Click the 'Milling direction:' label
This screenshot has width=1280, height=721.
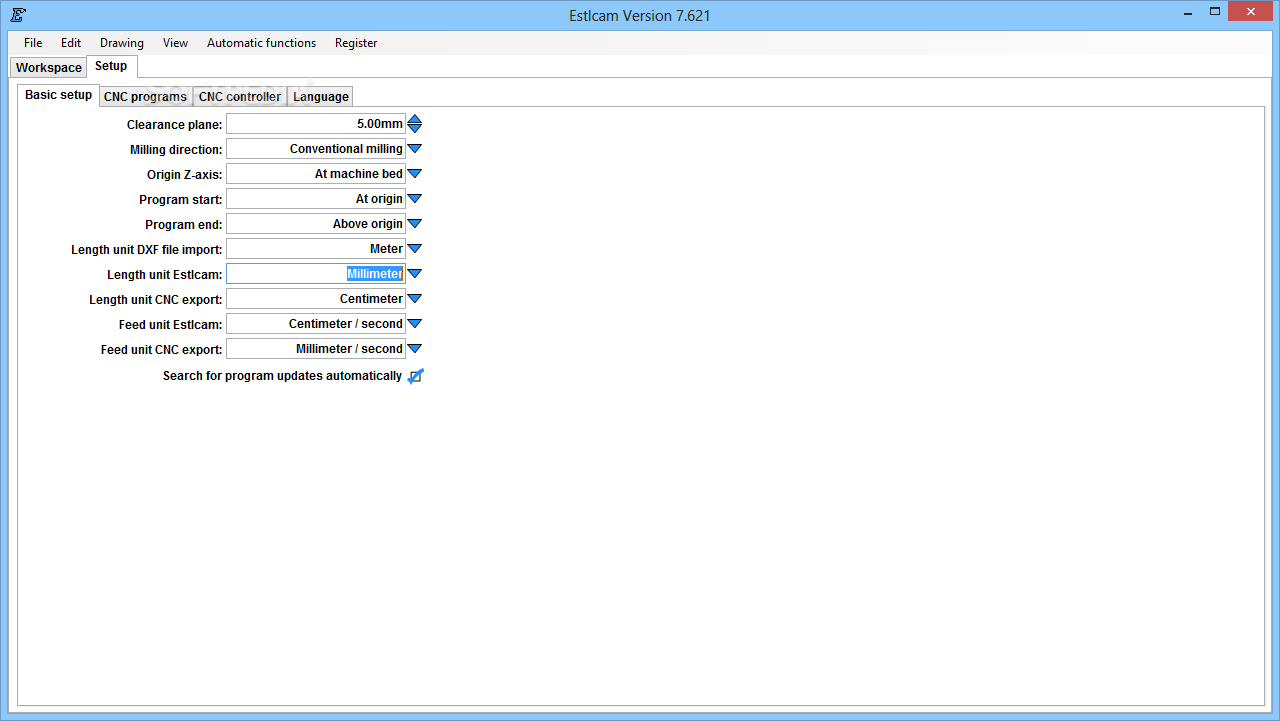pos(176,150)
